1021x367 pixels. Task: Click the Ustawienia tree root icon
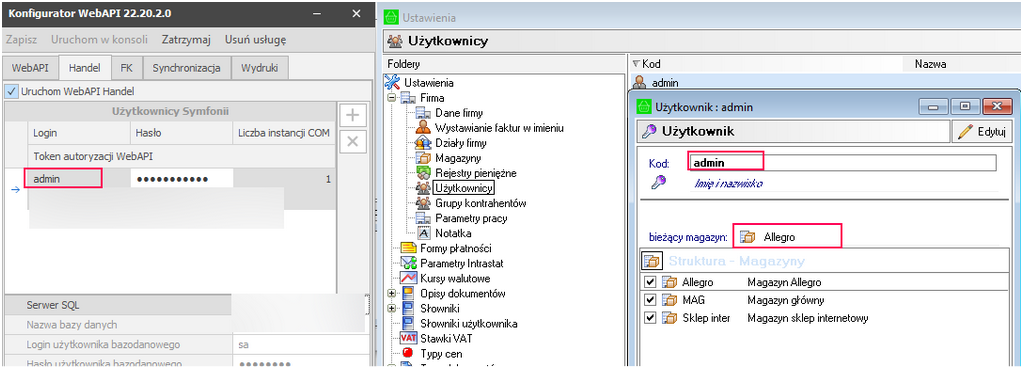tap(392, 83)
